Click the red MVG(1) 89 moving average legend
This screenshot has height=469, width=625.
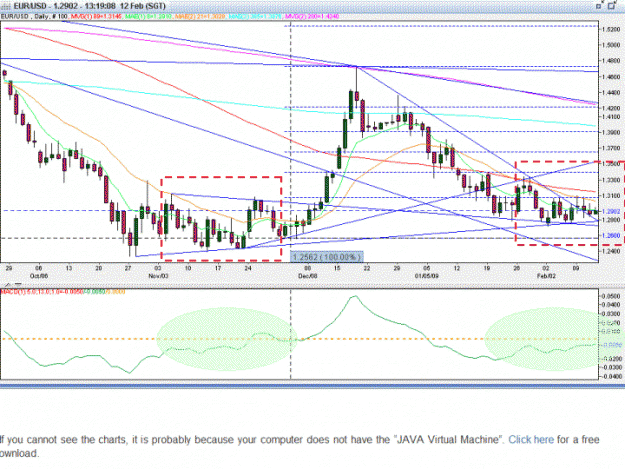[x=97, y=16]
